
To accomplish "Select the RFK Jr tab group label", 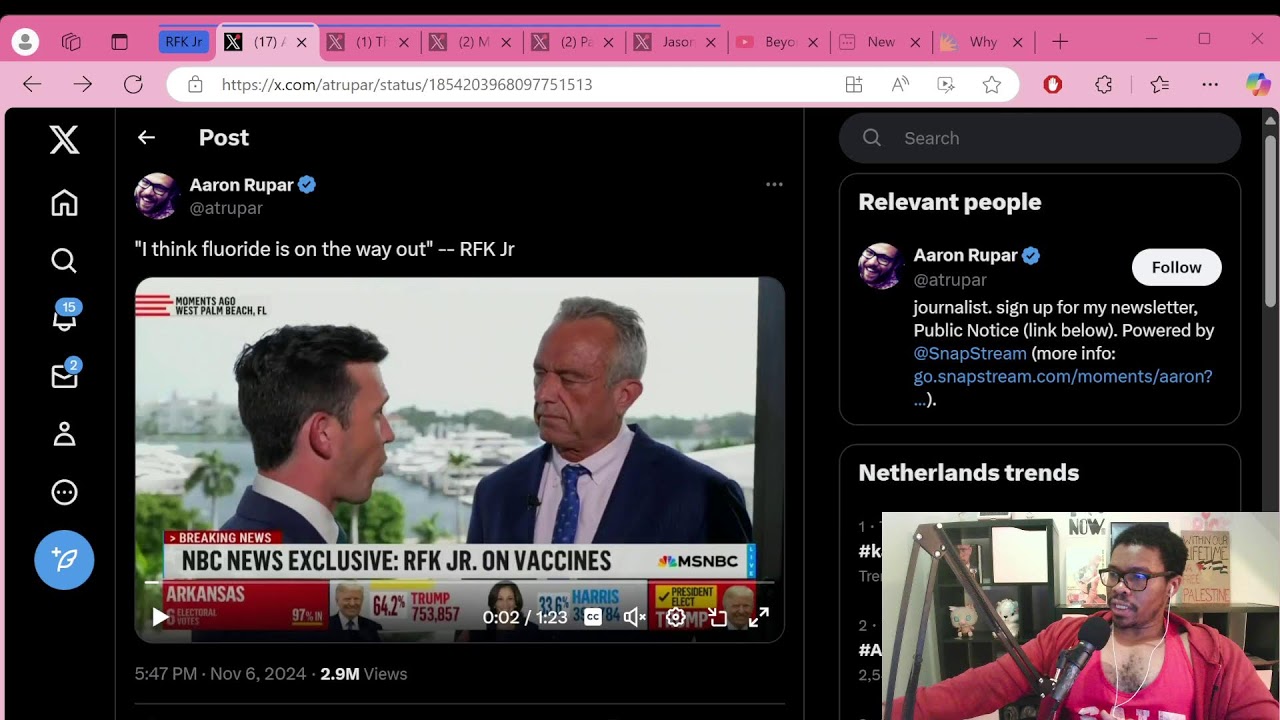I will point(184,42).
